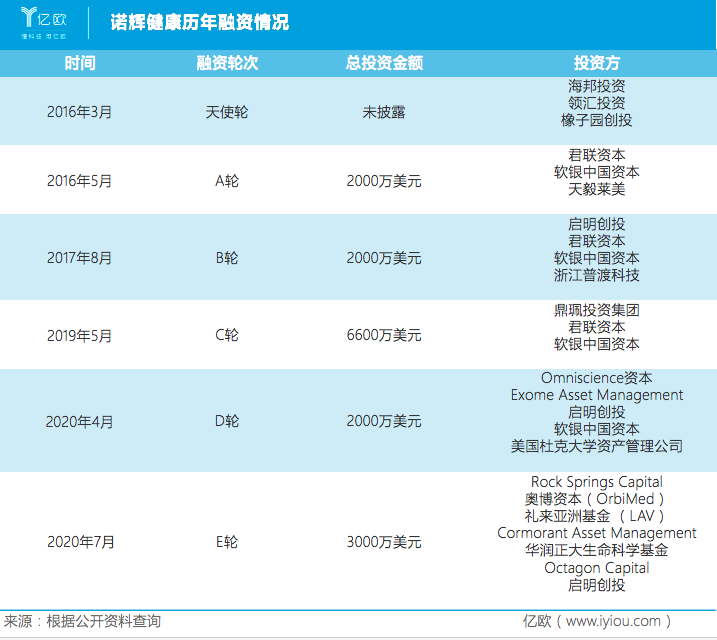The width and height of the screenshot is (717, 640).
Task: Click investor 领汇投资
Action: click(x=597, y=103)
